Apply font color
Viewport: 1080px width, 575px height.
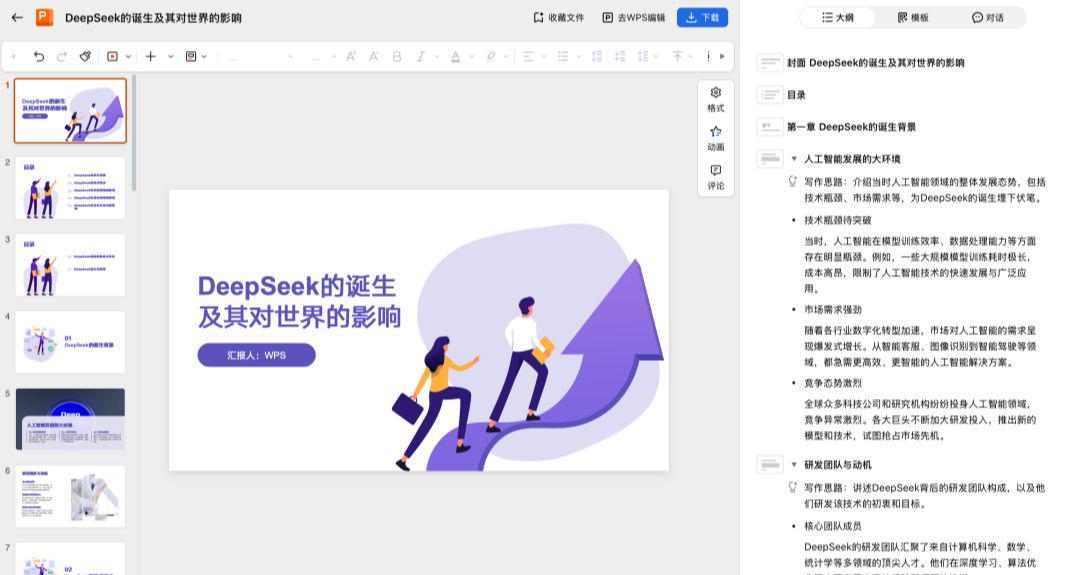[455, 56]
